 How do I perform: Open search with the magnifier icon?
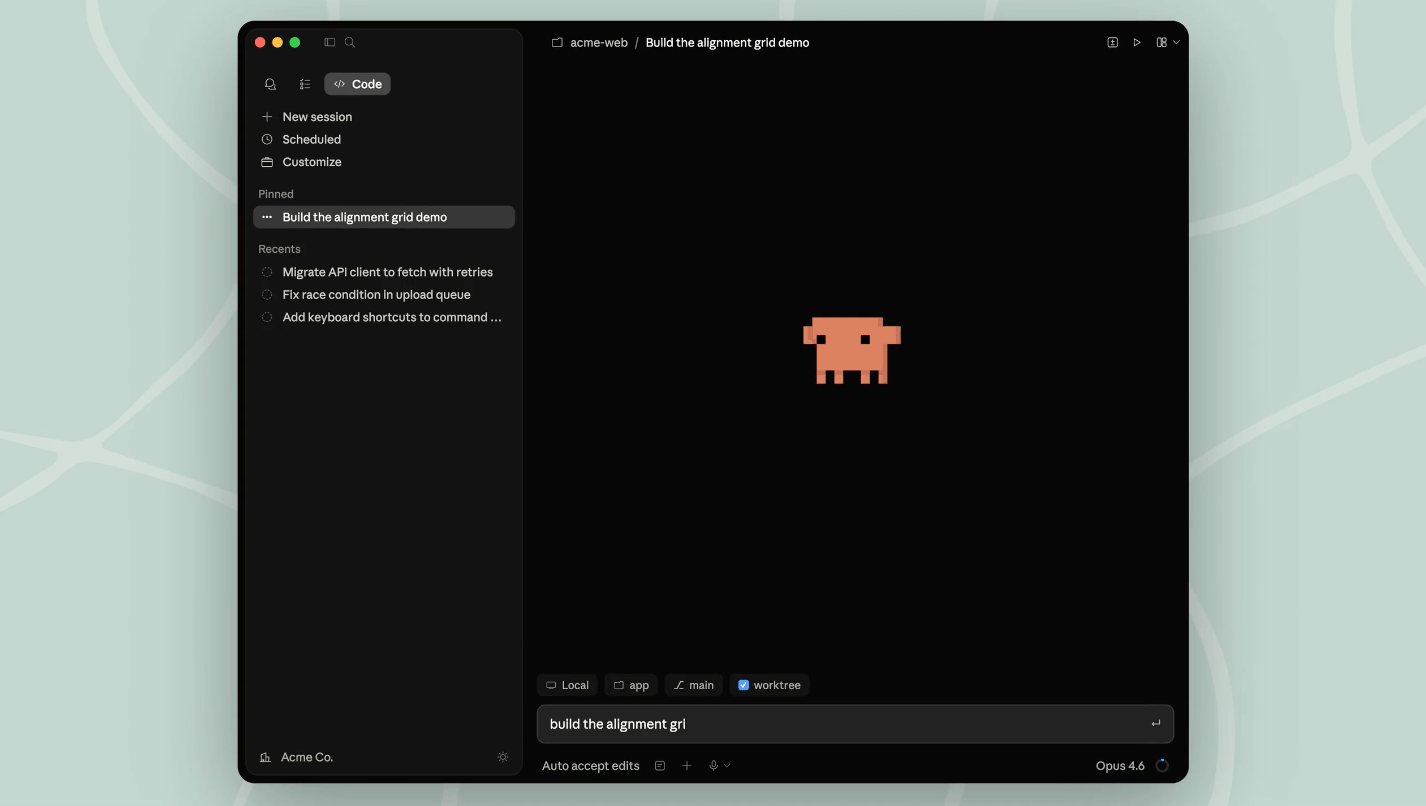point(350,42)
